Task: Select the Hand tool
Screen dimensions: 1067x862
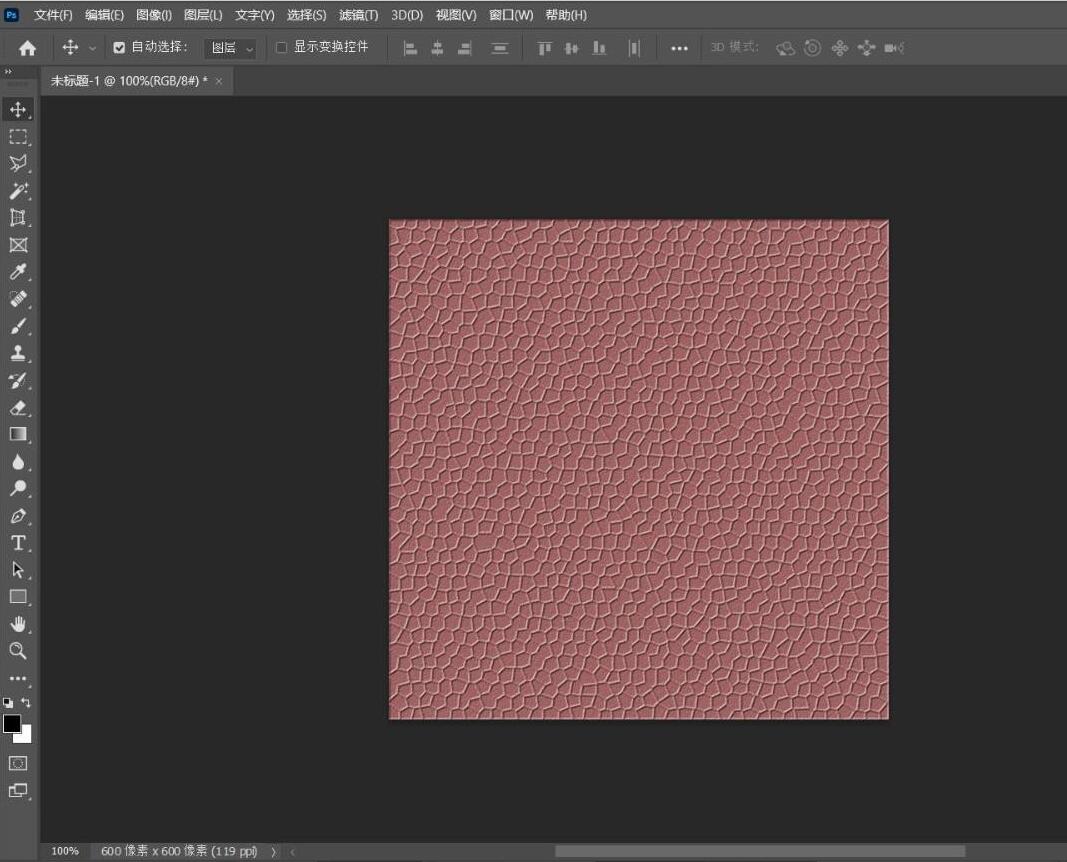Action: point(18,624)
